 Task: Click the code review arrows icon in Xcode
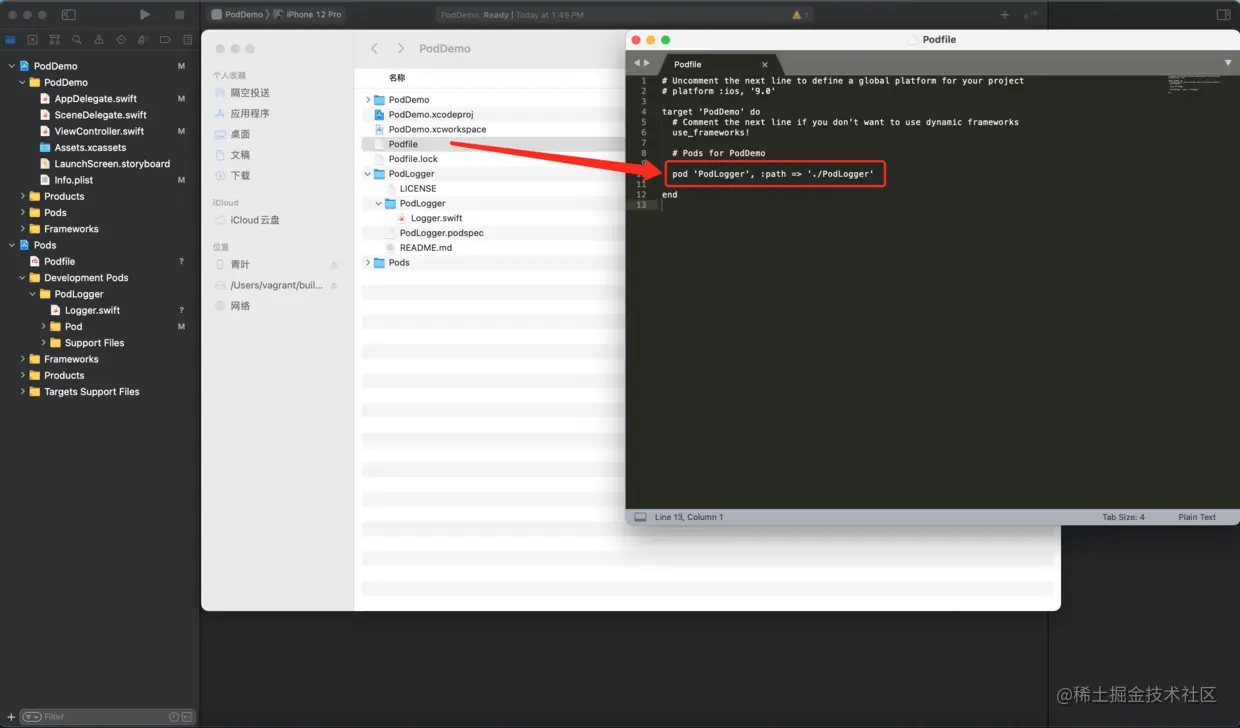click(1031, 15)
